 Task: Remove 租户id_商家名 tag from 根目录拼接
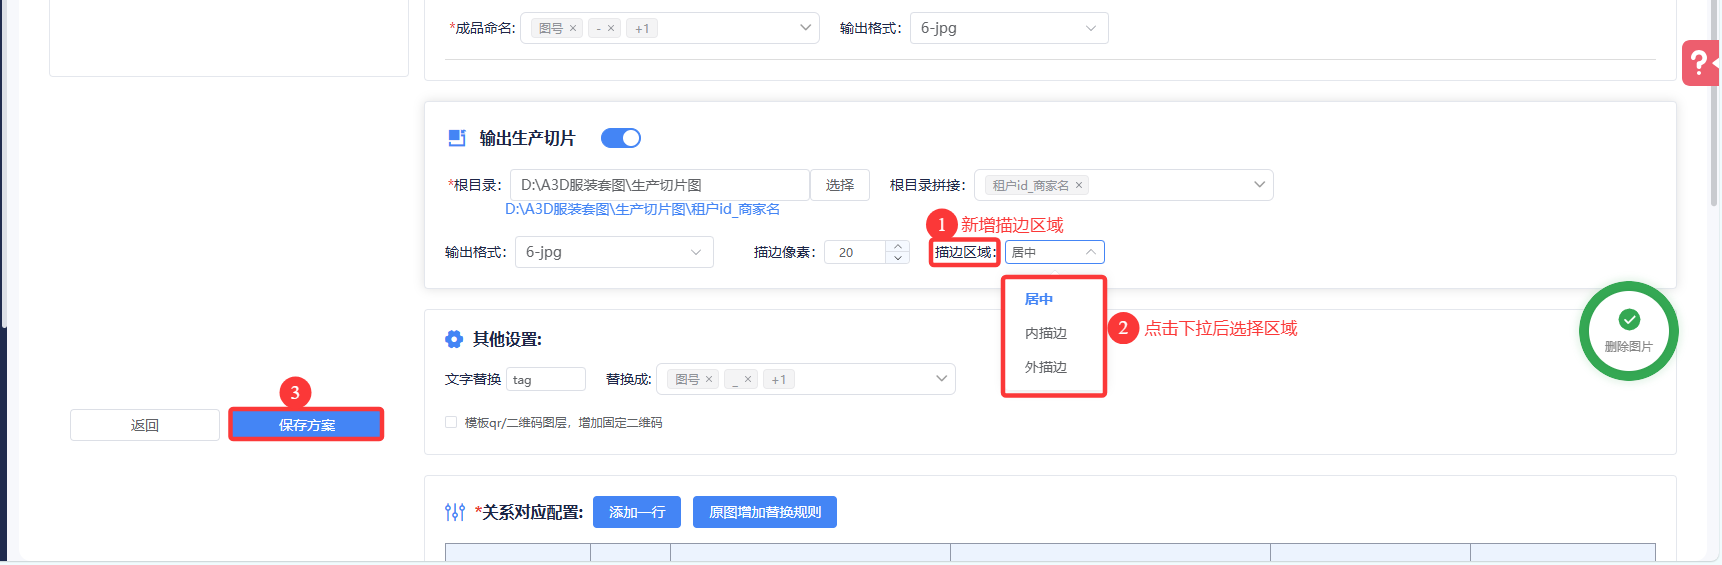click(1079, 185)
